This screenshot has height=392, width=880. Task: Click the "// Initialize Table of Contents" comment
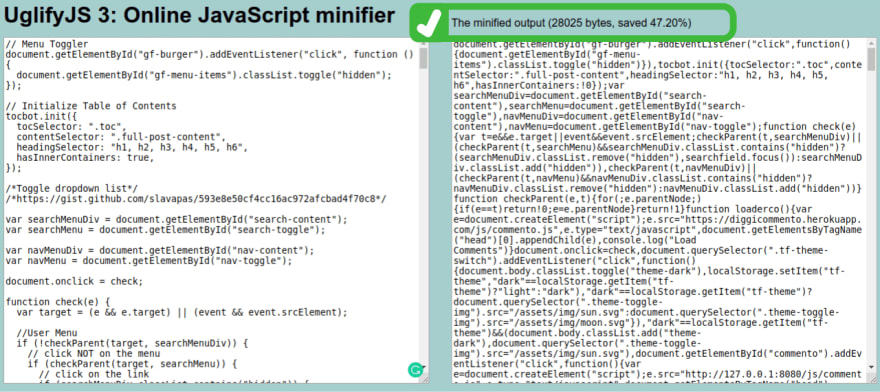click(x=91, y=106)
